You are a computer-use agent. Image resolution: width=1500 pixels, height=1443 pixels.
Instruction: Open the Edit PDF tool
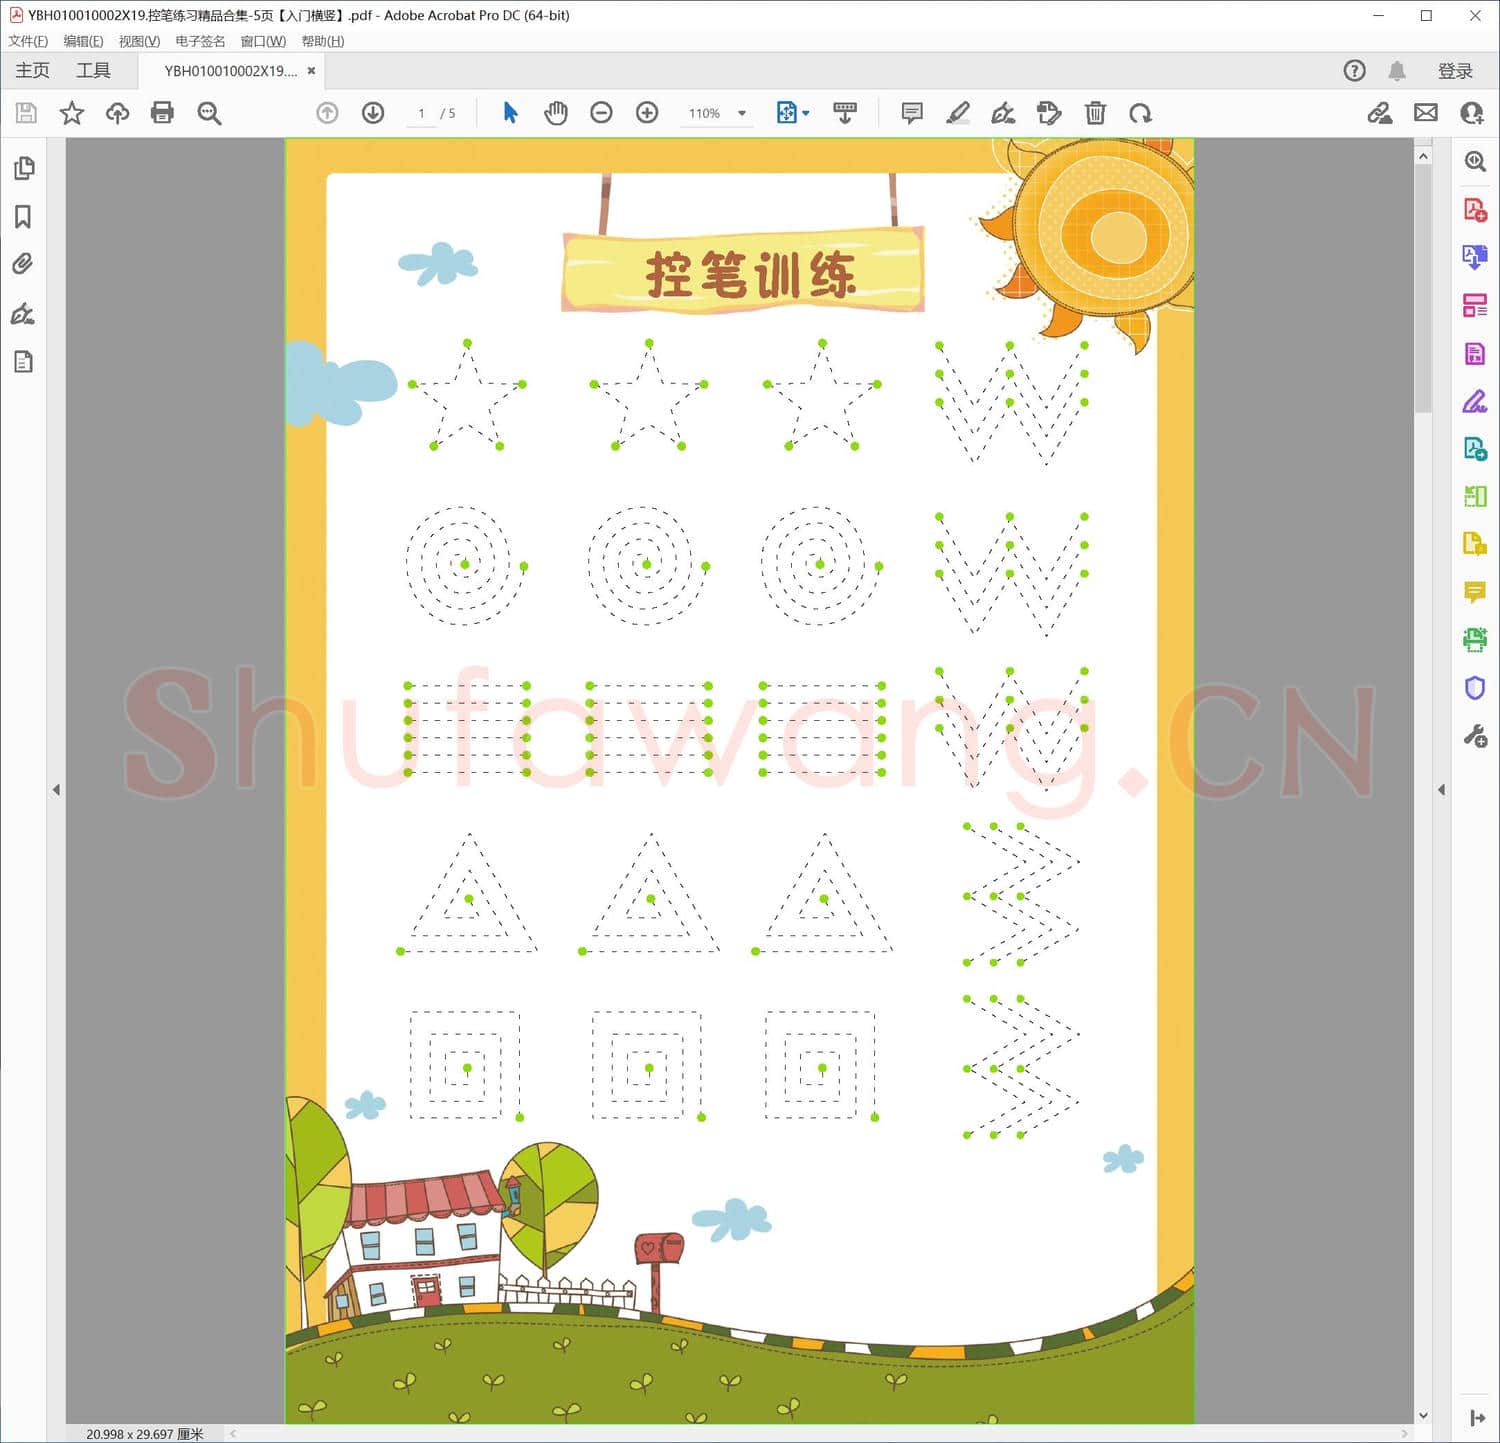click(1475, 354)
